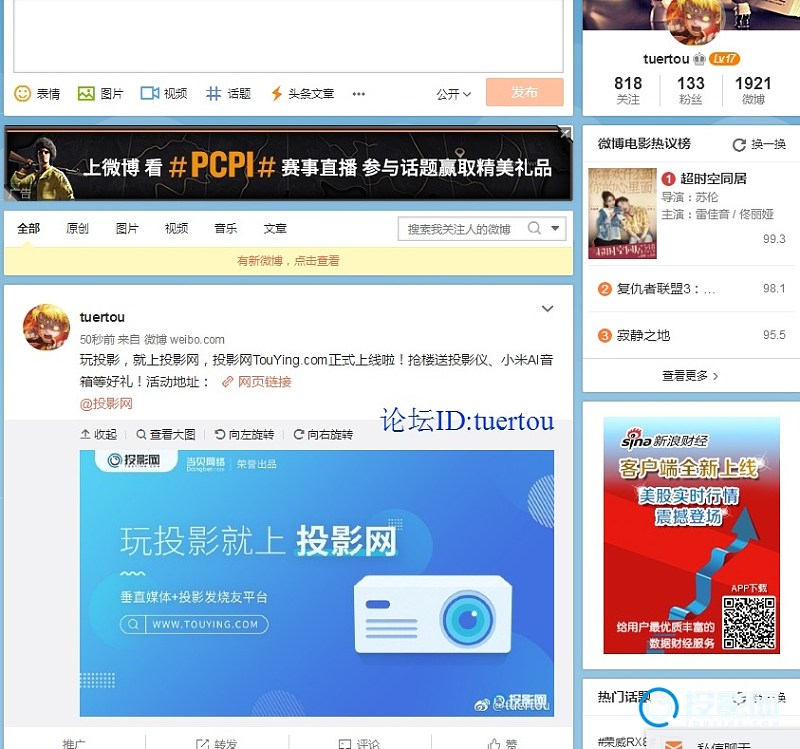Expand the post options chevron
This screenshot has height=749, width=800.
[x=547, y=309]
